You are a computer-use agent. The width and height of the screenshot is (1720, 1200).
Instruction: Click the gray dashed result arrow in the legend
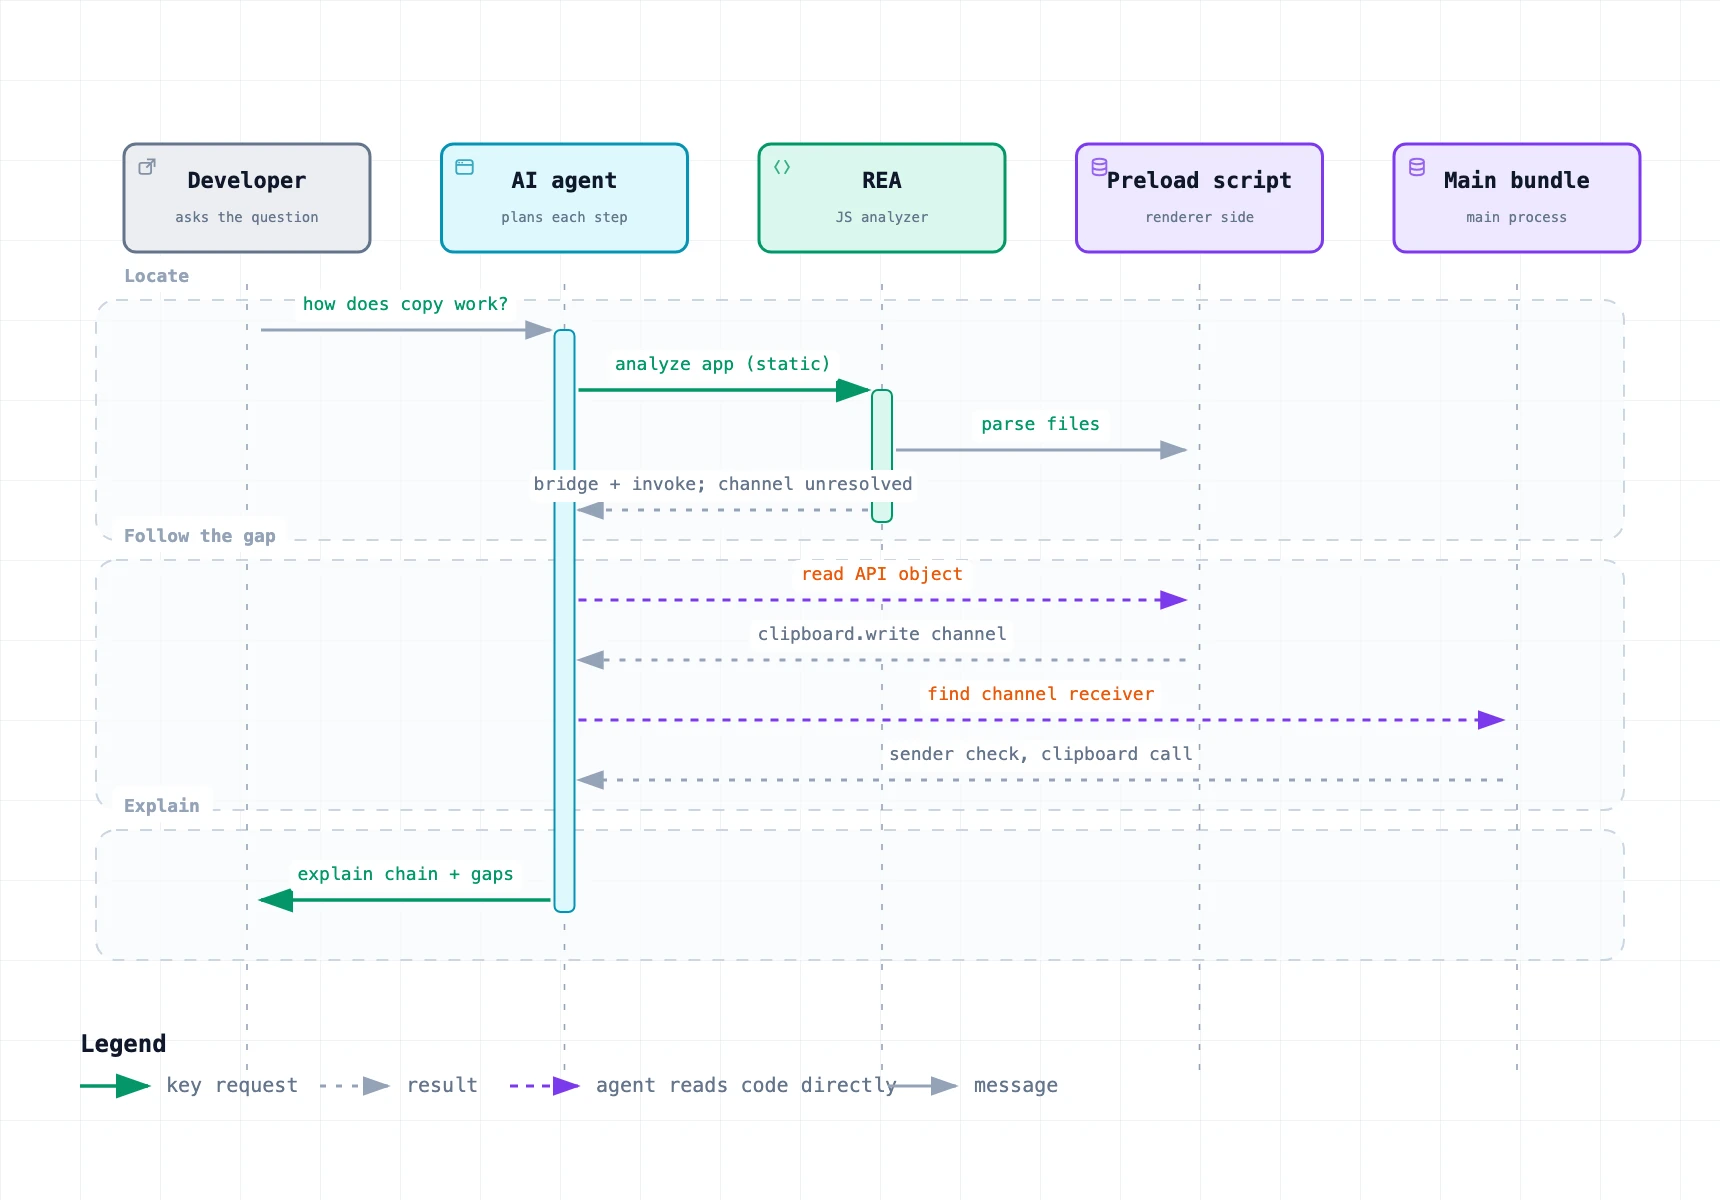[355, 1086]
